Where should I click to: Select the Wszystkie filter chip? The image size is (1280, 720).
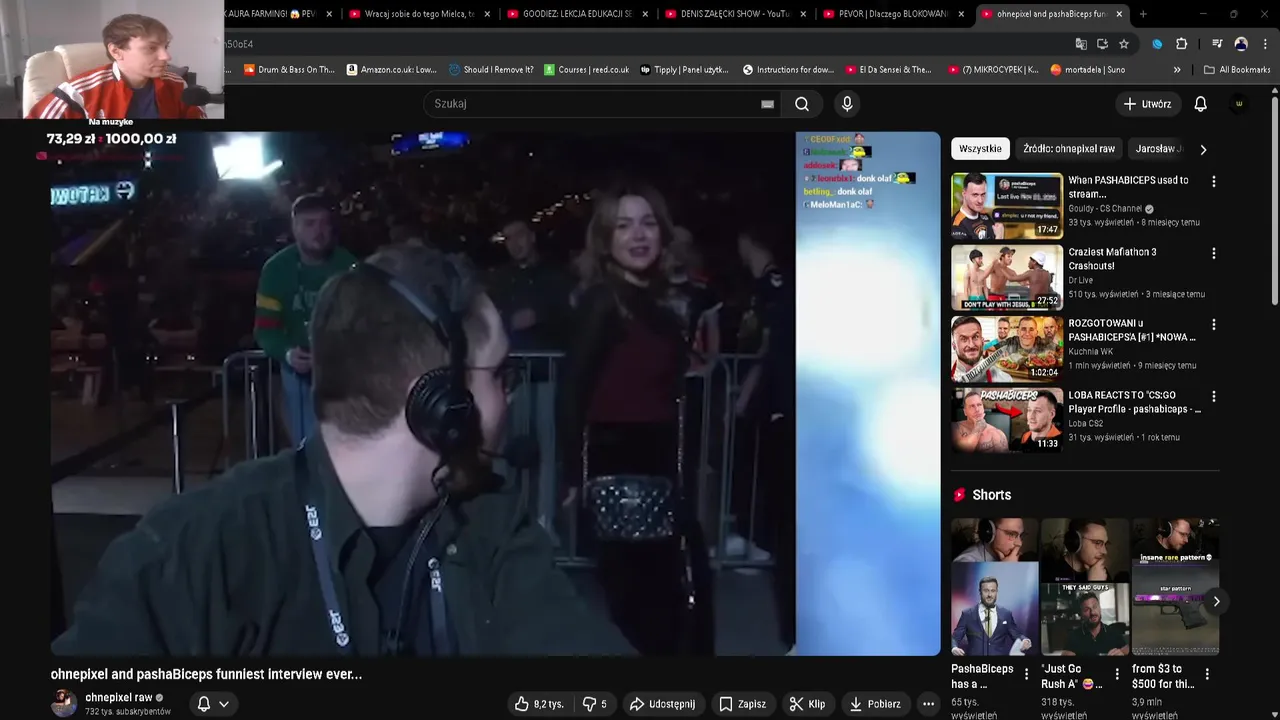click(980, 149)
